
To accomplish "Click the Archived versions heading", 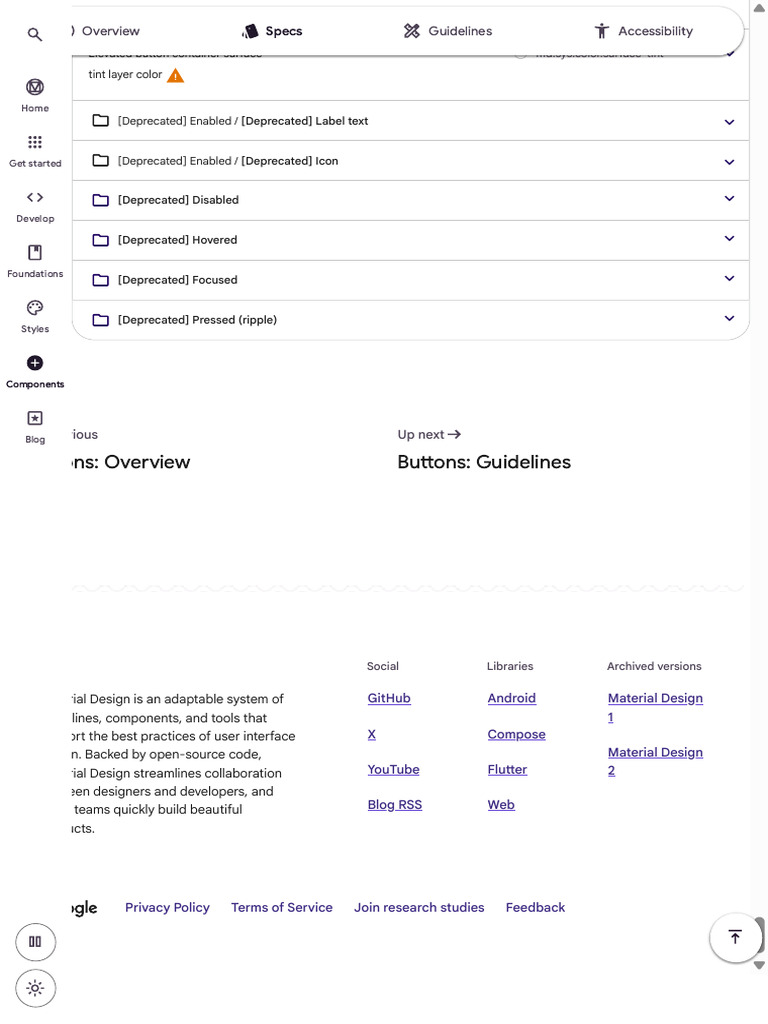I will [x=654, y=666].
